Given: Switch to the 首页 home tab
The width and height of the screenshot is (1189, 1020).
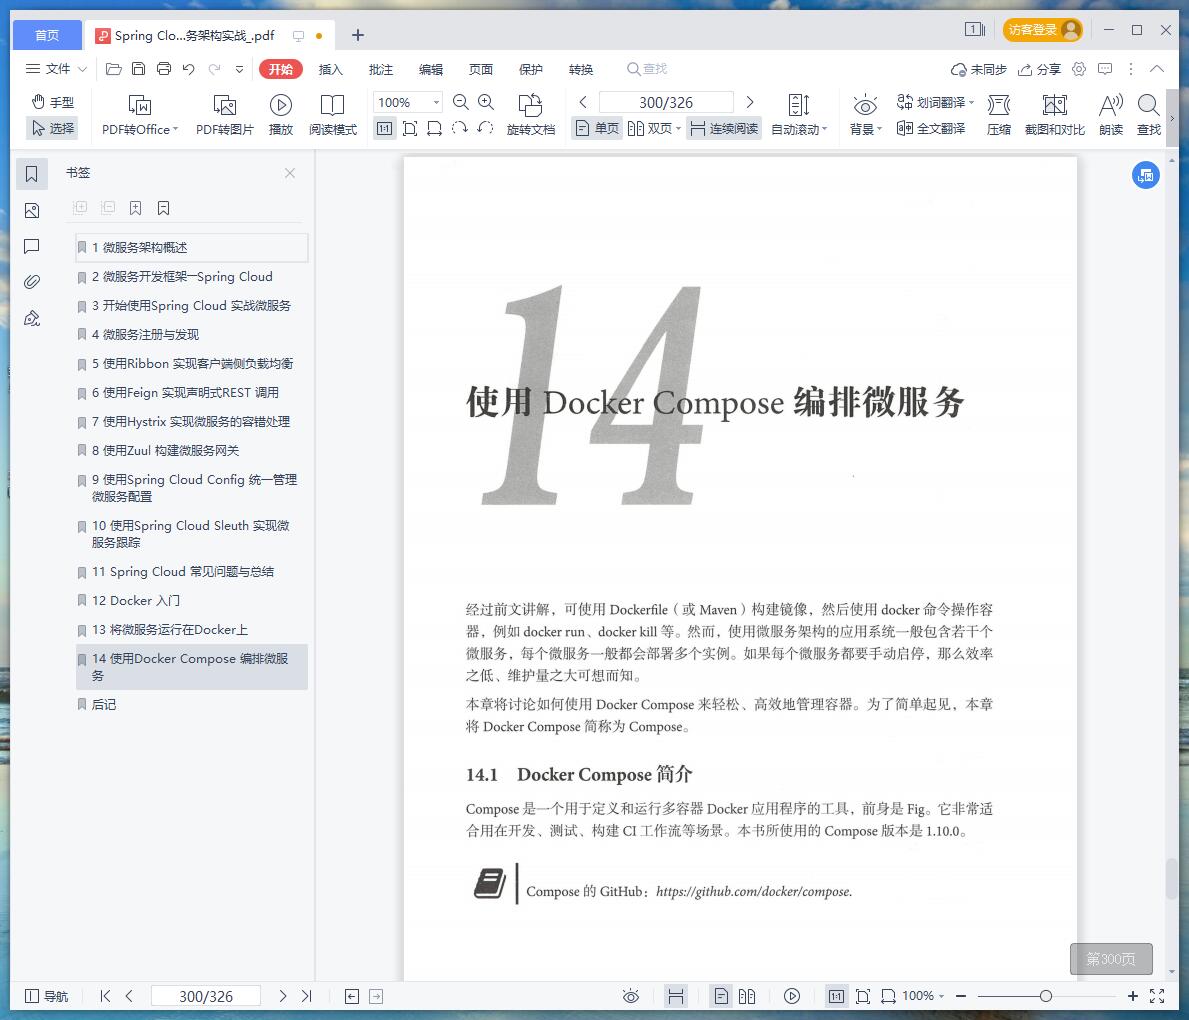Looking at the screenshot, I should 47,35.
